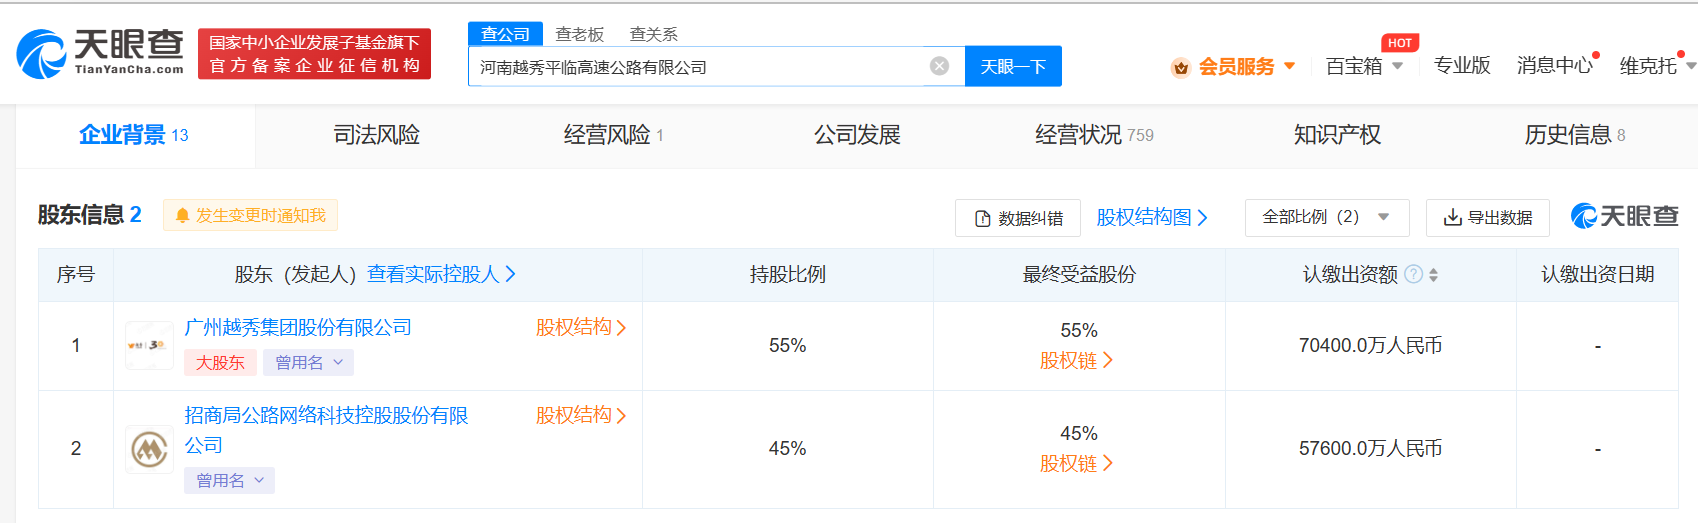Click the red 官方备案企业征信机构 banner
The width and height of the screenshot is (1698, 523).
tap(314, 54)
